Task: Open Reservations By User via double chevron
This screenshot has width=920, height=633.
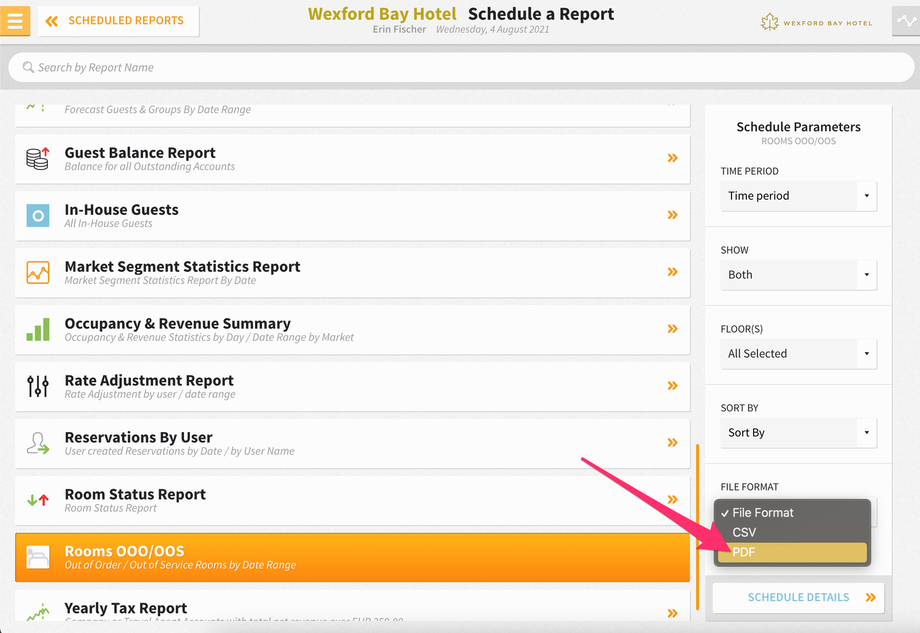Action: pyautogui.click(x=672, y=442)
